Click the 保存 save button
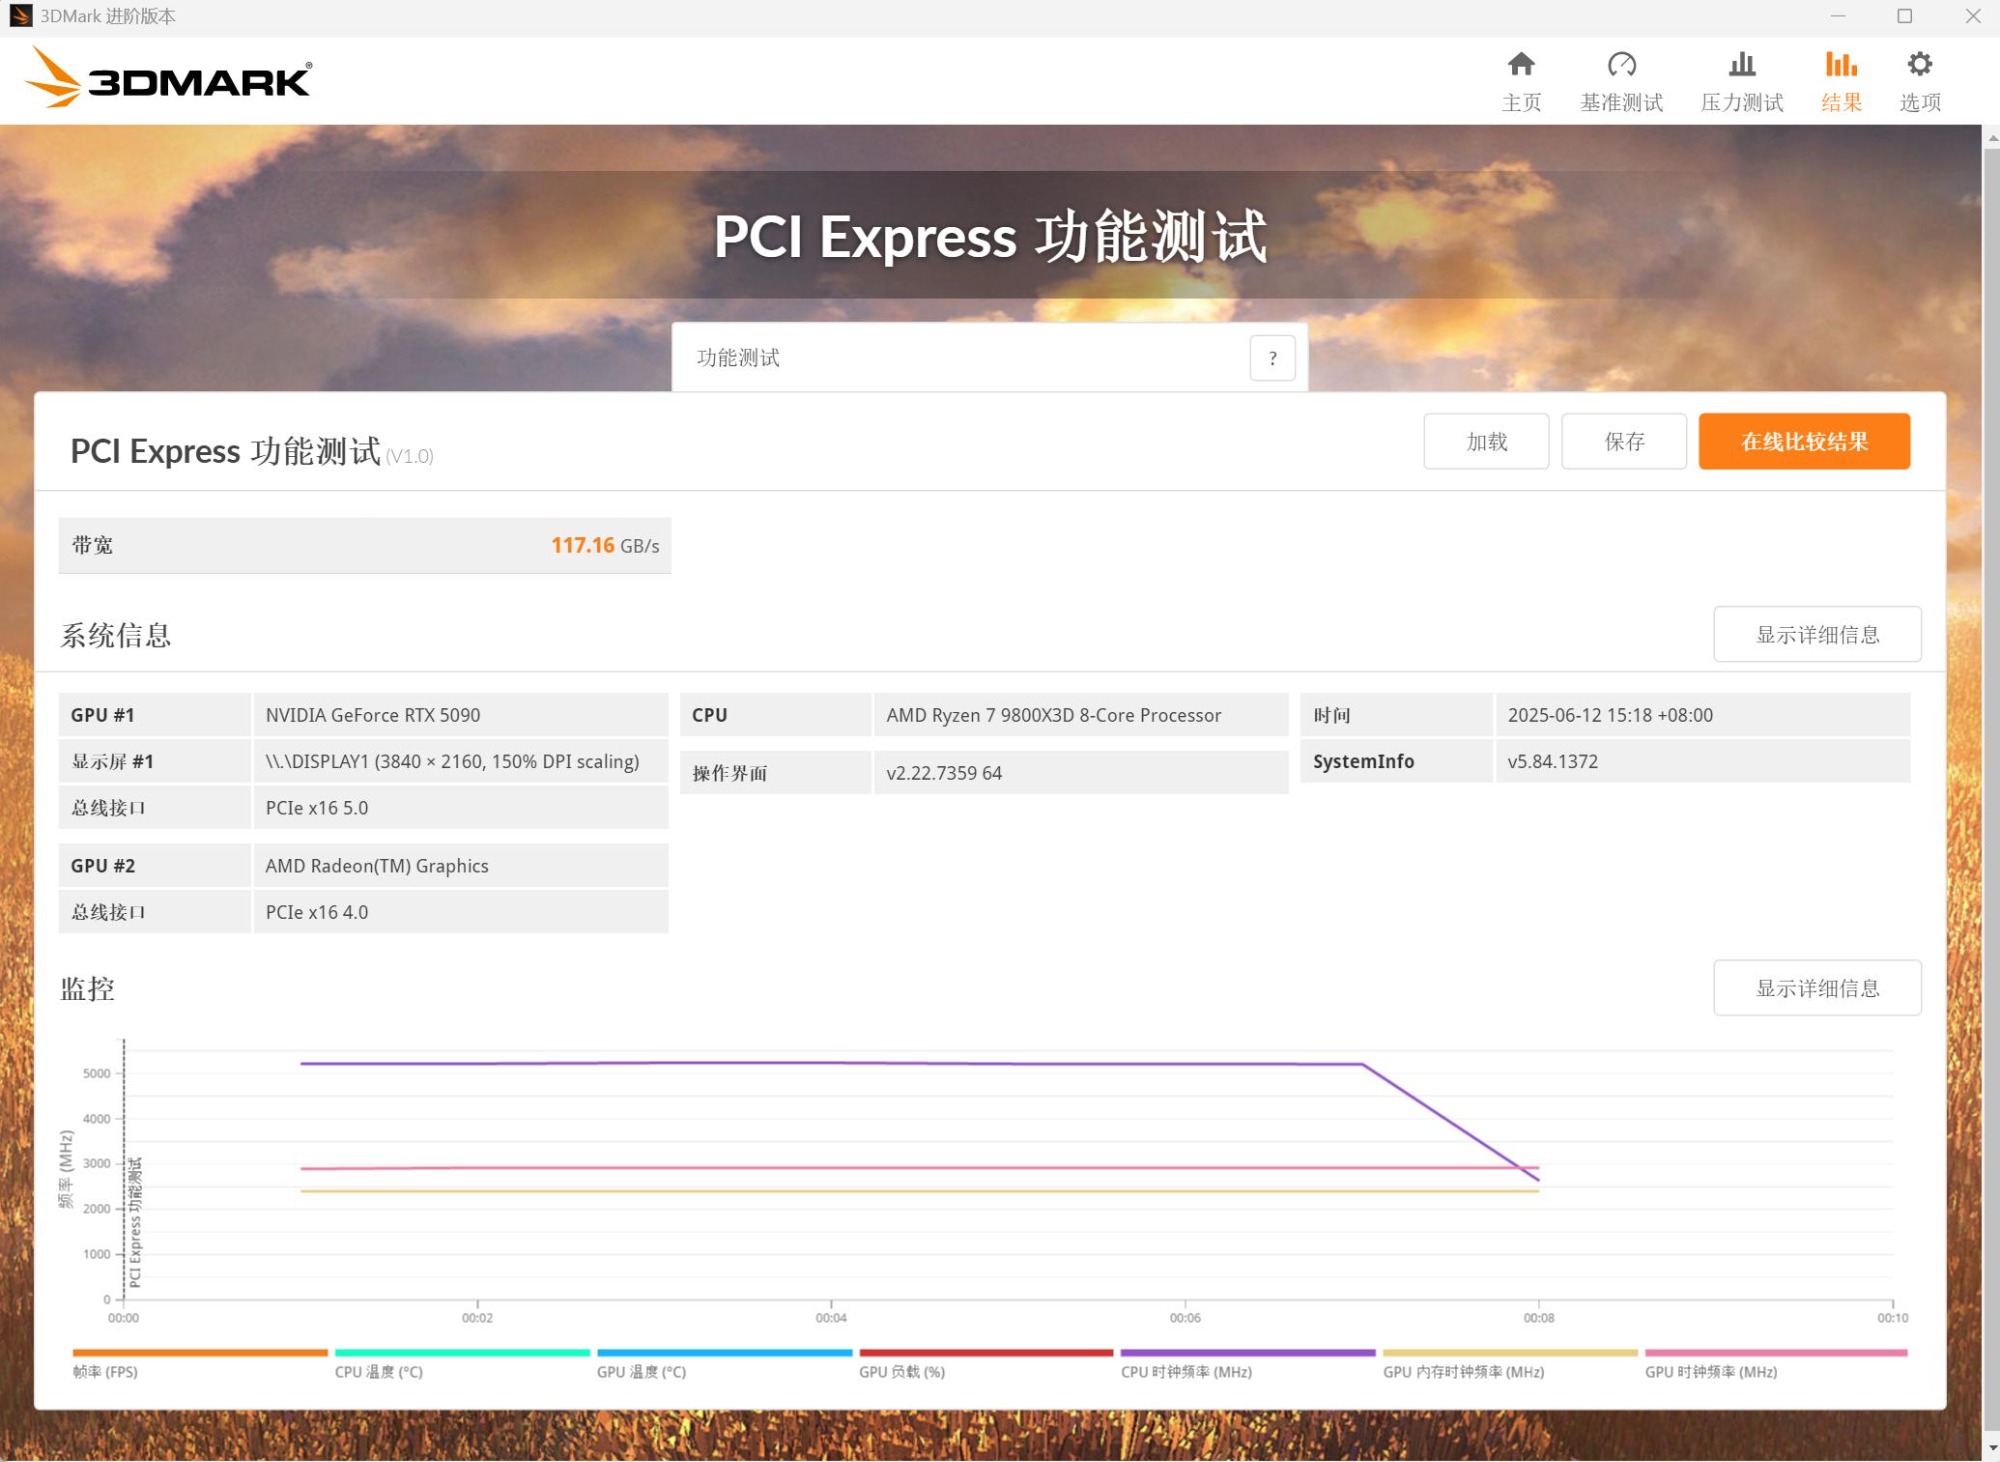Image resolution: width=2000 pixels, height=1462 pixels. pos(1624,441)
